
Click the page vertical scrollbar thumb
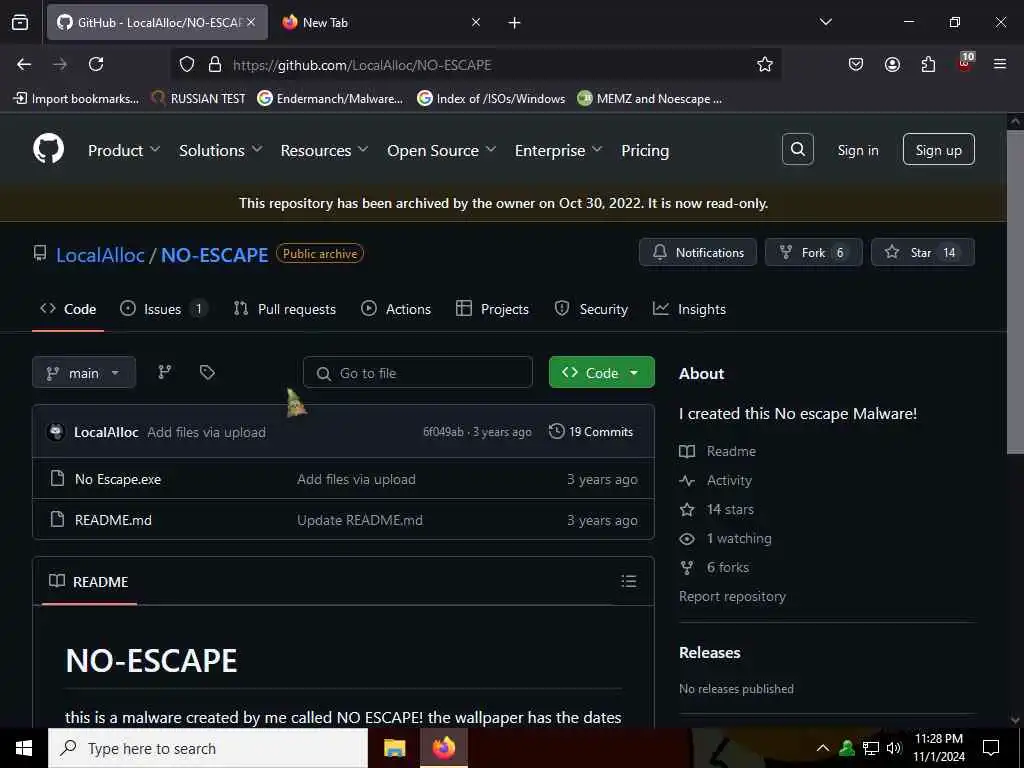point(1015,291)
